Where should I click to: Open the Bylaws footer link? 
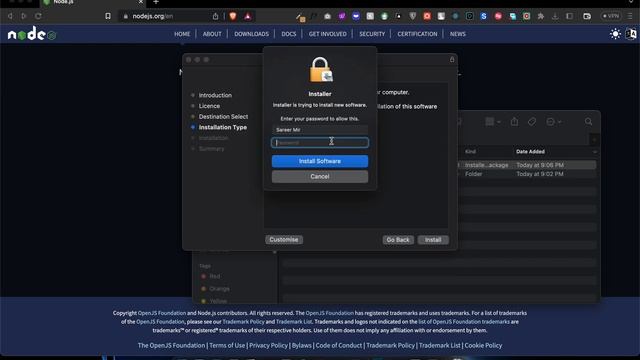[x=302, y=345]
